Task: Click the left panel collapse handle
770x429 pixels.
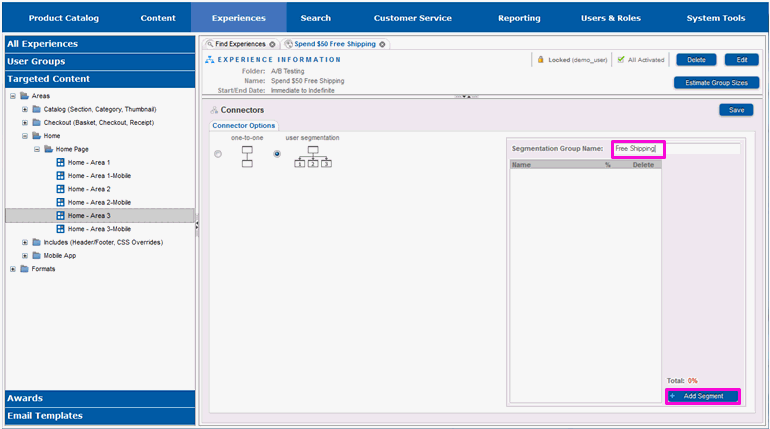Action: coord(197,225)
